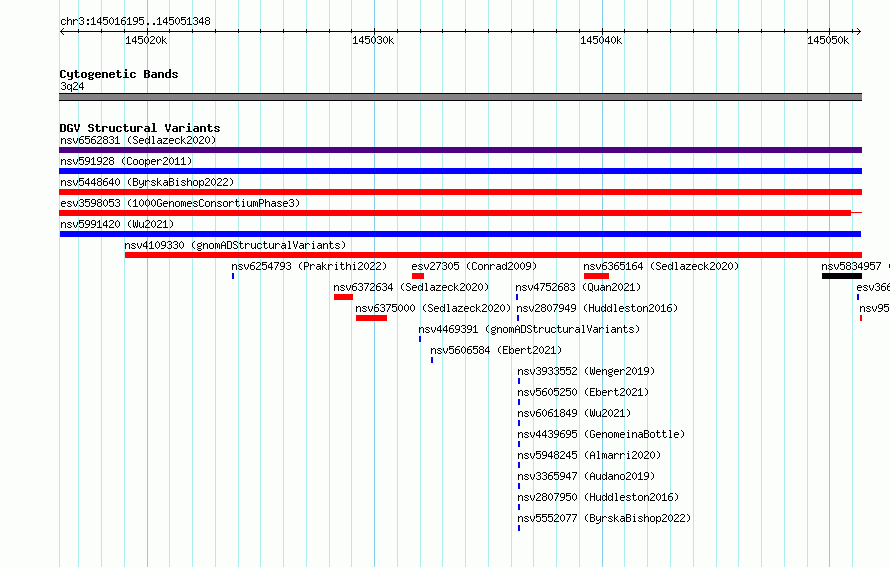Click the 3q24 band label

(72, 86)
